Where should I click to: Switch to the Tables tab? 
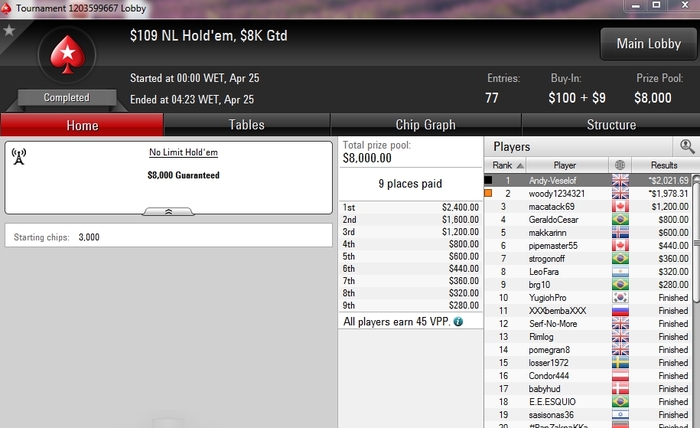coord(247,125)
